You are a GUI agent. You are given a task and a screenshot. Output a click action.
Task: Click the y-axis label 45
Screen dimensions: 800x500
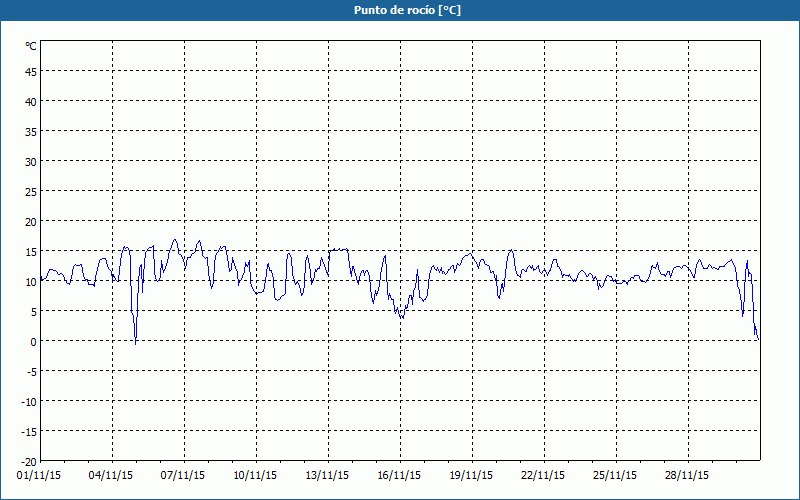click(31, 72)
